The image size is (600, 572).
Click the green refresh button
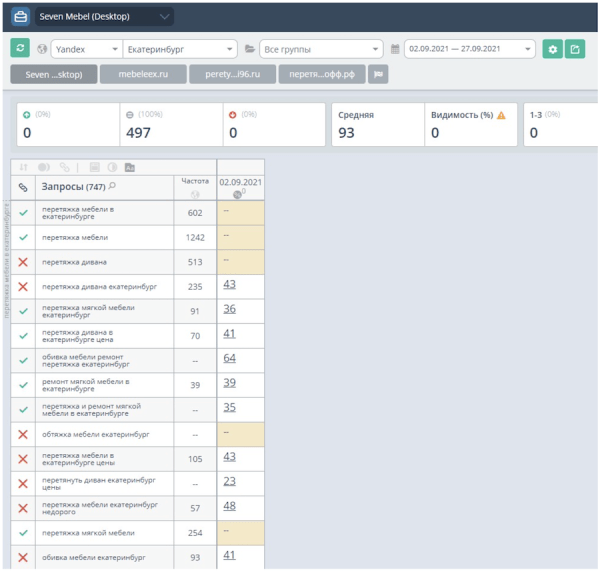(20, 48)
